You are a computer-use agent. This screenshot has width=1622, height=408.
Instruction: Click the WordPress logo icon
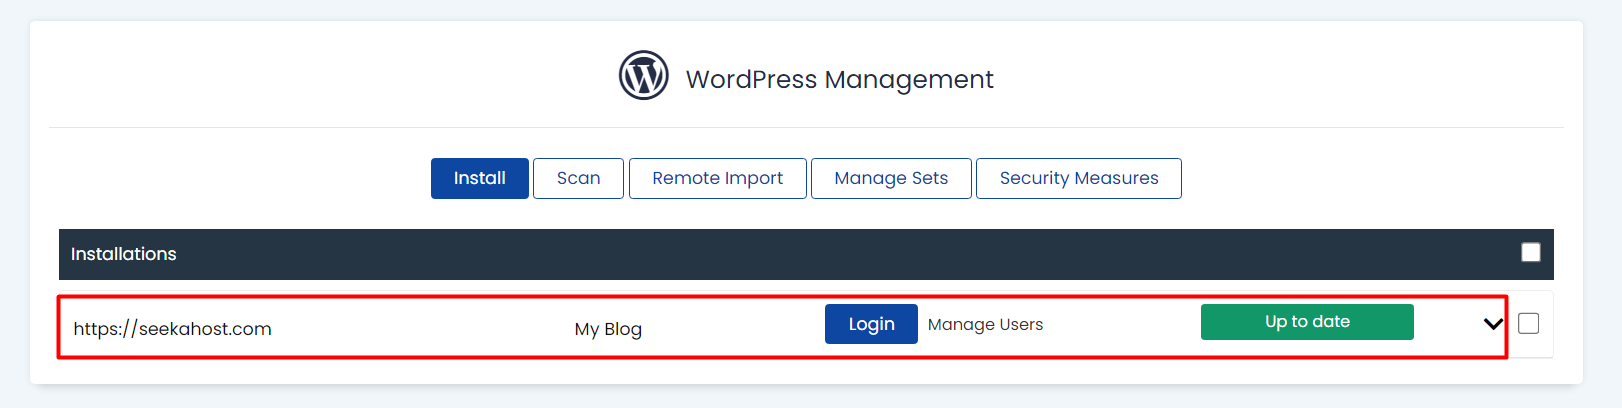point(643,76)
